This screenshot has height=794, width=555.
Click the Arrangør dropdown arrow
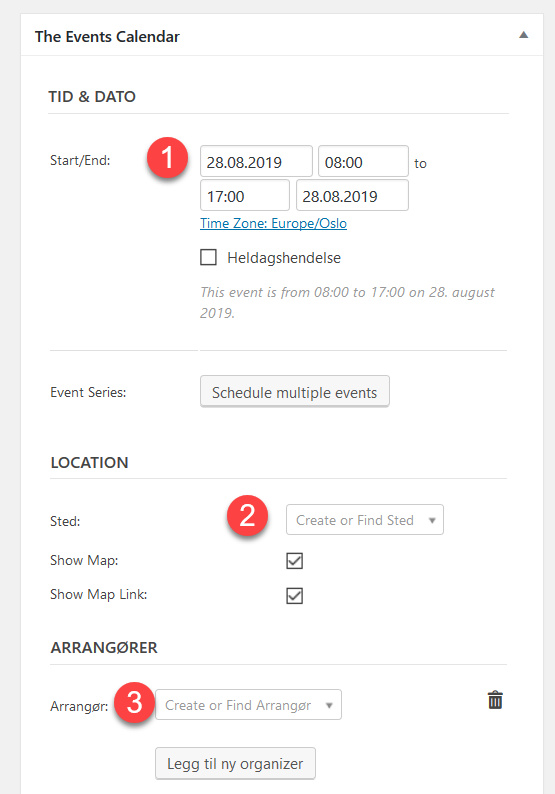pyautogui.click(x=329, y=705)
